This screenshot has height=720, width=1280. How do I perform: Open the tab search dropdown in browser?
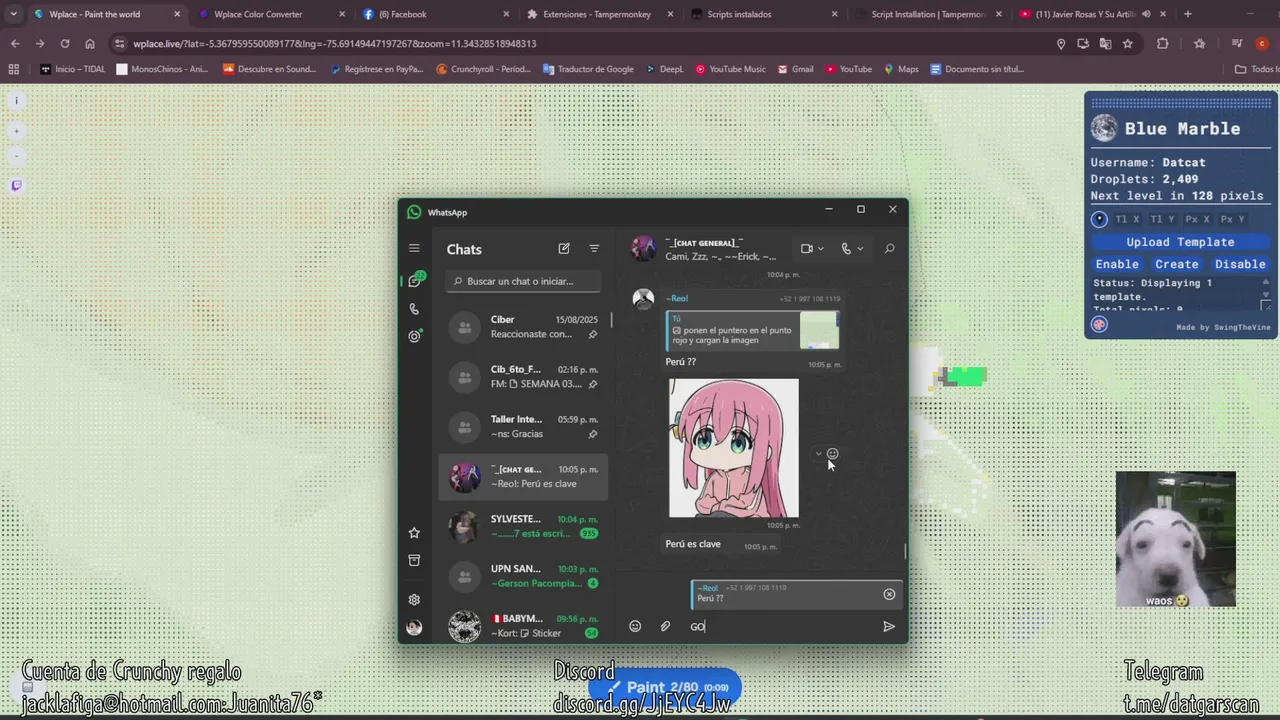[x=13, y=14]
